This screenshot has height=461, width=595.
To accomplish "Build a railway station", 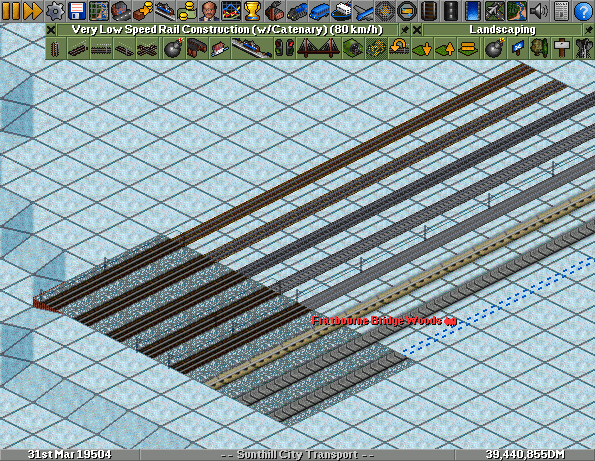I will pos(252,48).
